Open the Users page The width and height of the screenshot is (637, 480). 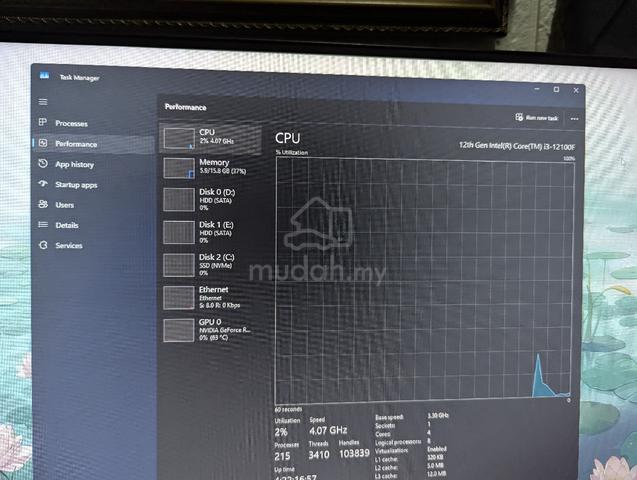click(65, 205)
